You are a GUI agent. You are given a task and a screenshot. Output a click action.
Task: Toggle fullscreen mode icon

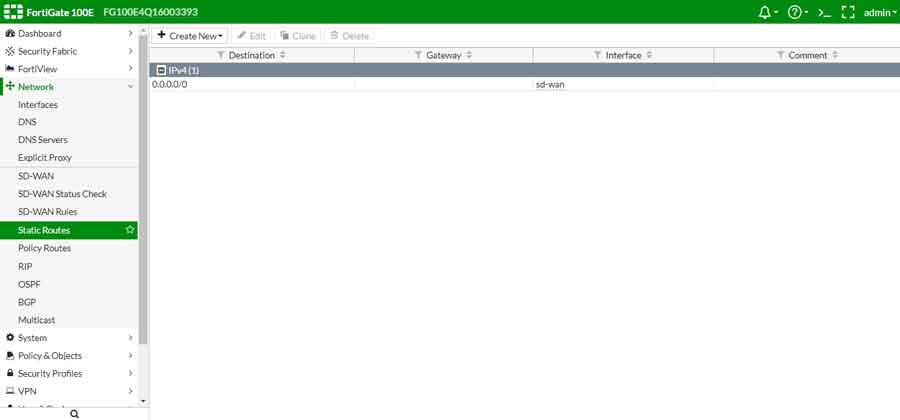848,13
